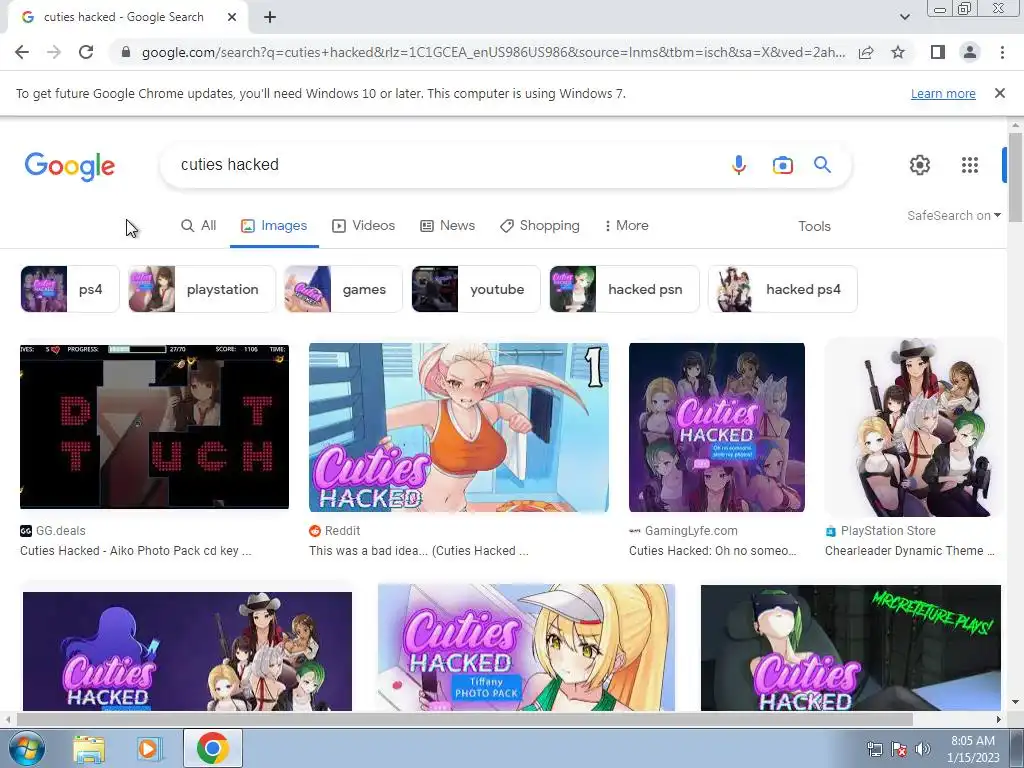Switch to the Videos tab
Screen dimensions: 1024x768
tap(363, 225)
